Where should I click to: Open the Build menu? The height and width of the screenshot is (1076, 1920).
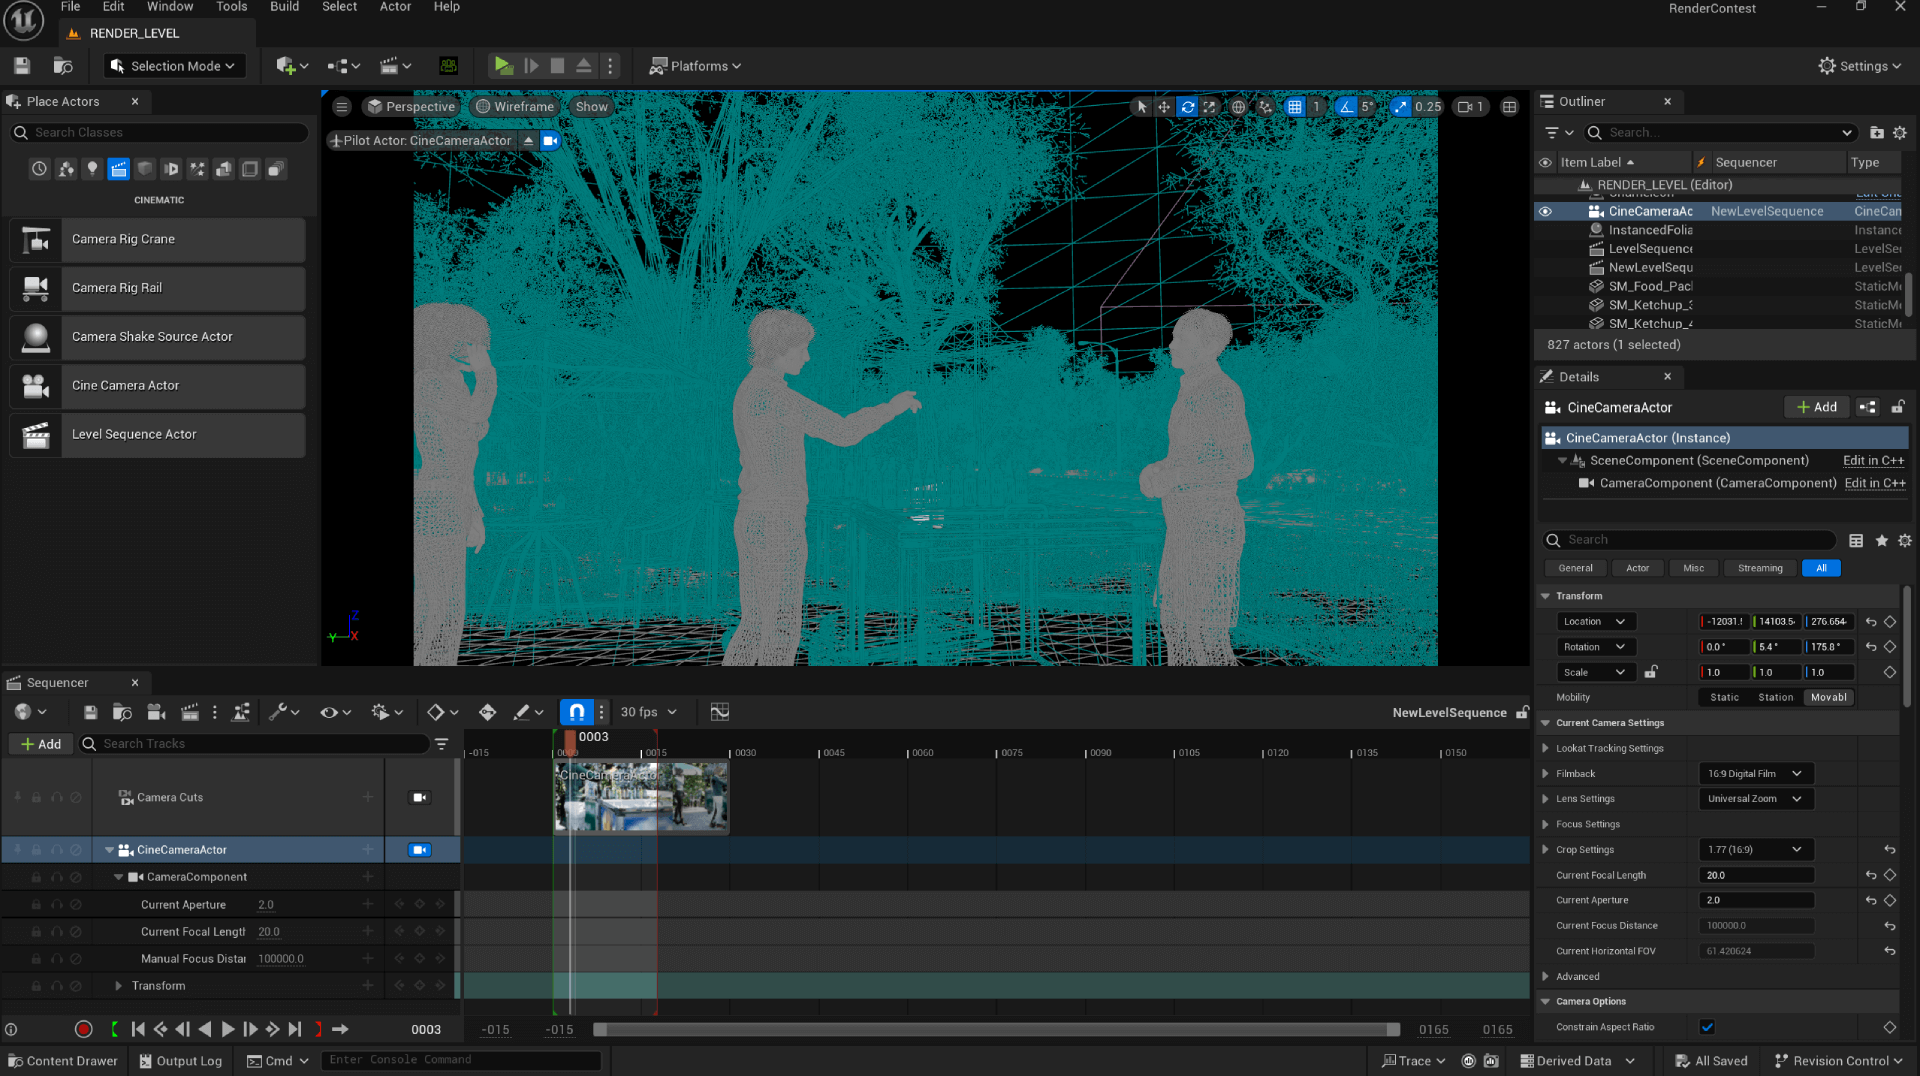[284, 7]
